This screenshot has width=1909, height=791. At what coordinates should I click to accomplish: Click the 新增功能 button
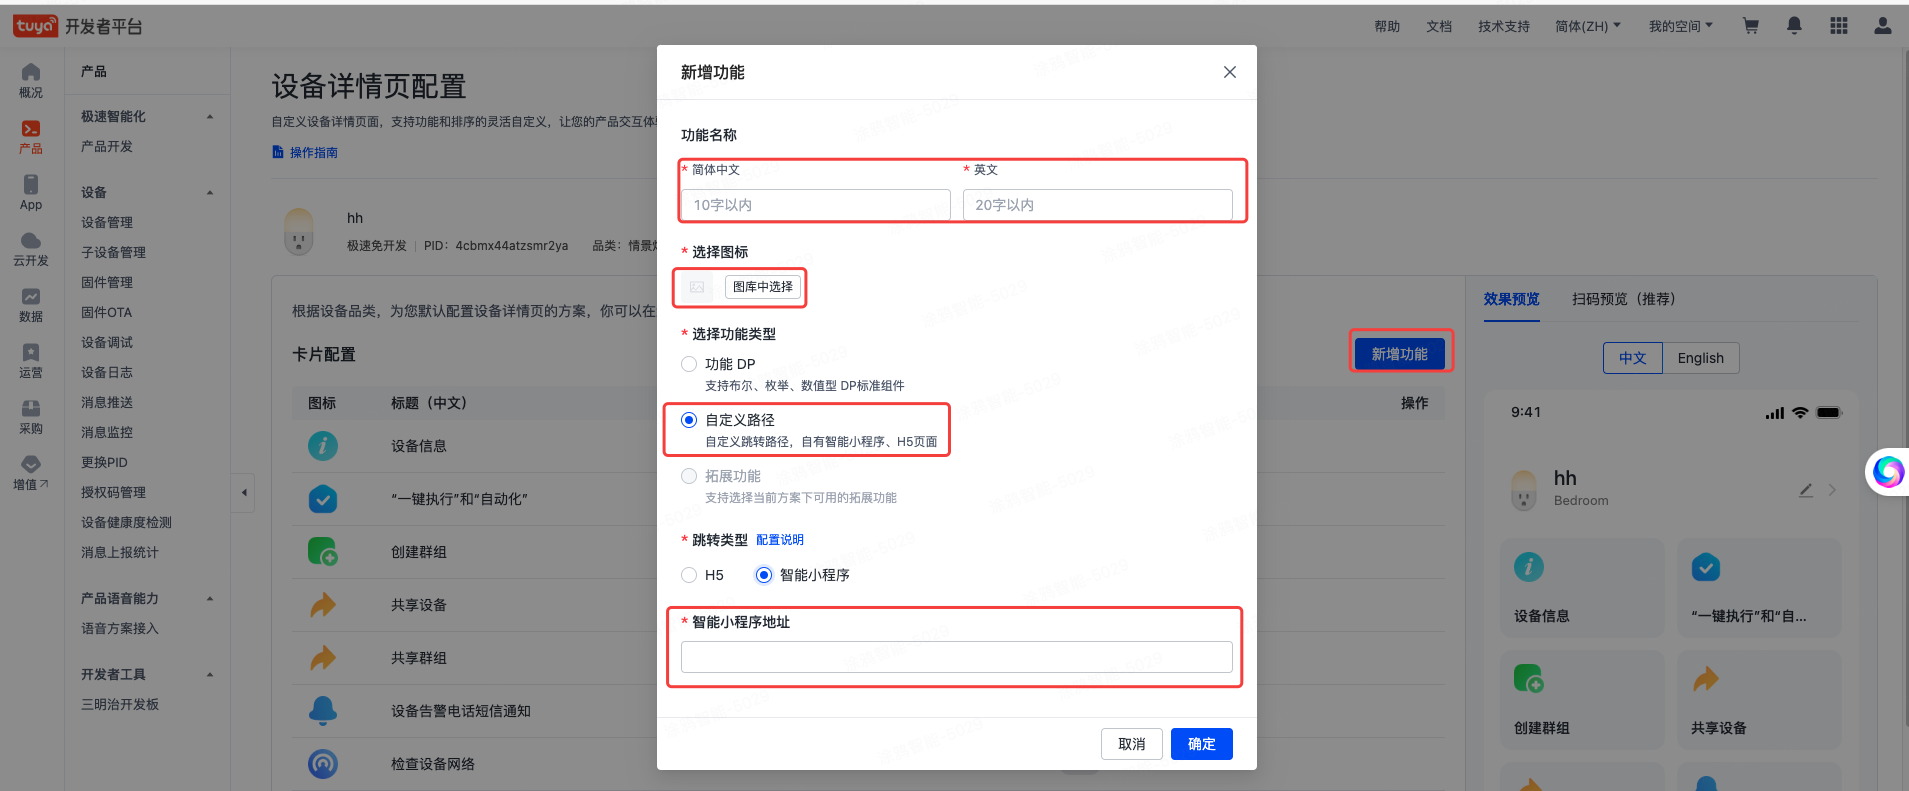coord(1400,354)
